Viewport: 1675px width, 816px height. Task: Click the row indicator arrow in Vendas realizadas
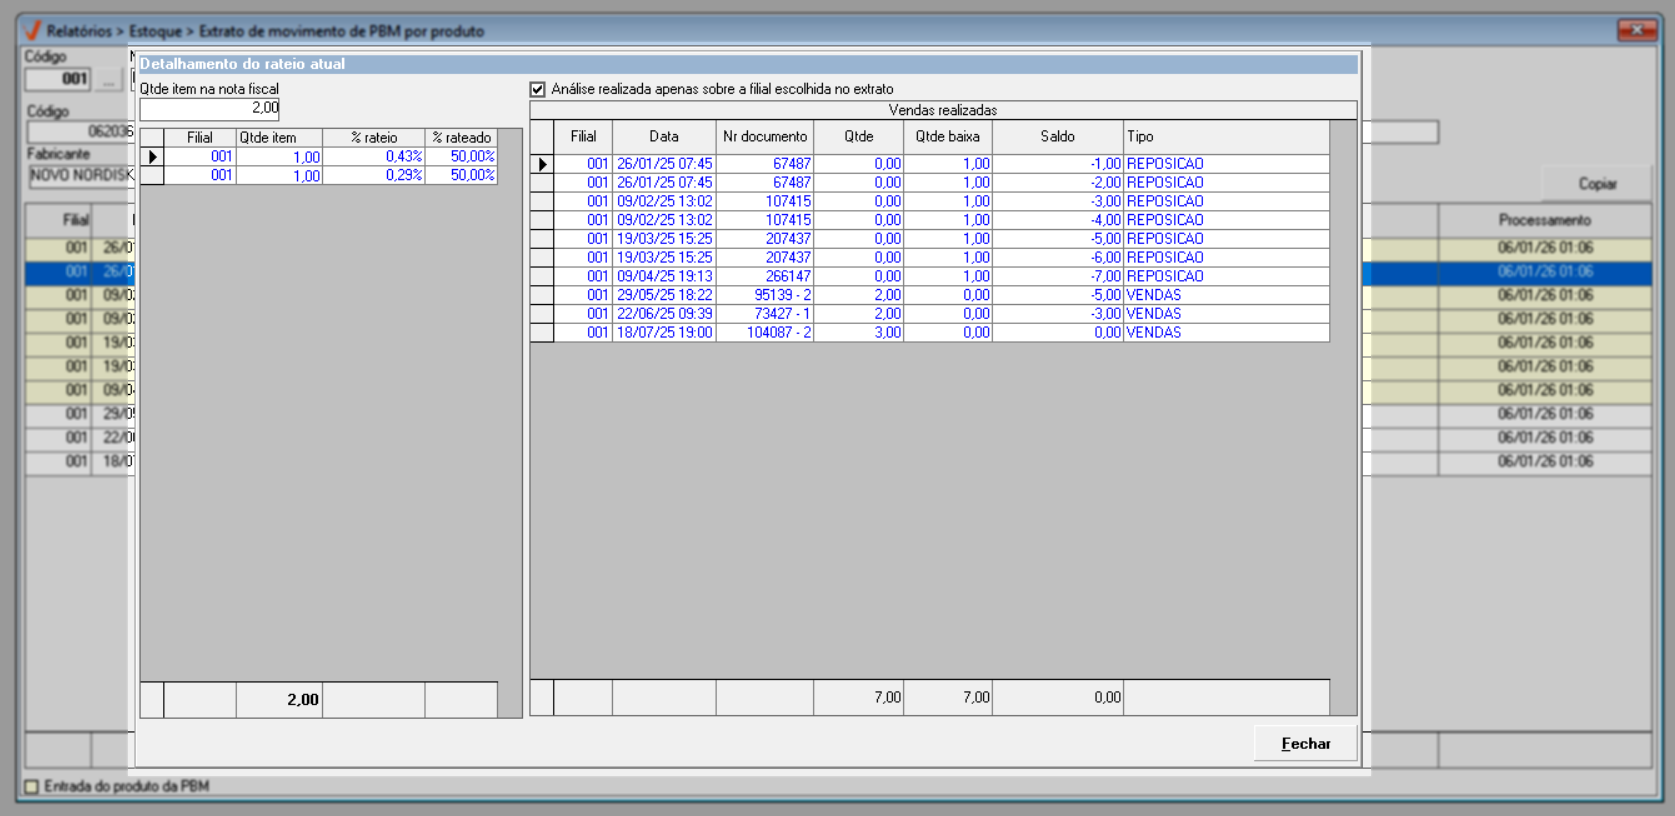542,164
